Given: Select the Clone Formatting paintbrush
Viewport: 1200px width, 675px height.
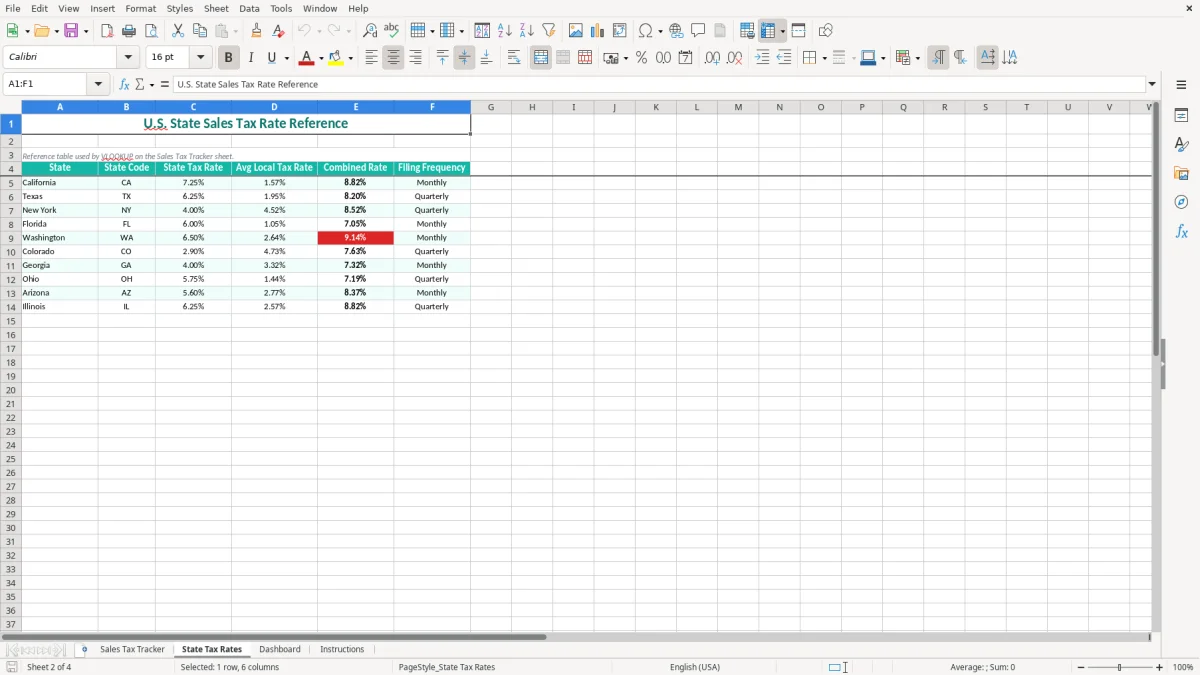Looking at the screenshot, I should (x=256, y=31).
